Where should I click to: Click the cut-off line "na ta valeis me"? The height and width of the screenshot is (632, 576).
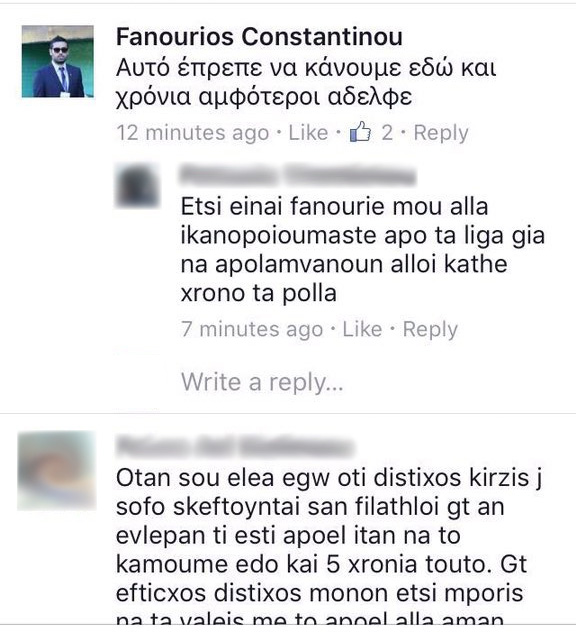point(310,619)
